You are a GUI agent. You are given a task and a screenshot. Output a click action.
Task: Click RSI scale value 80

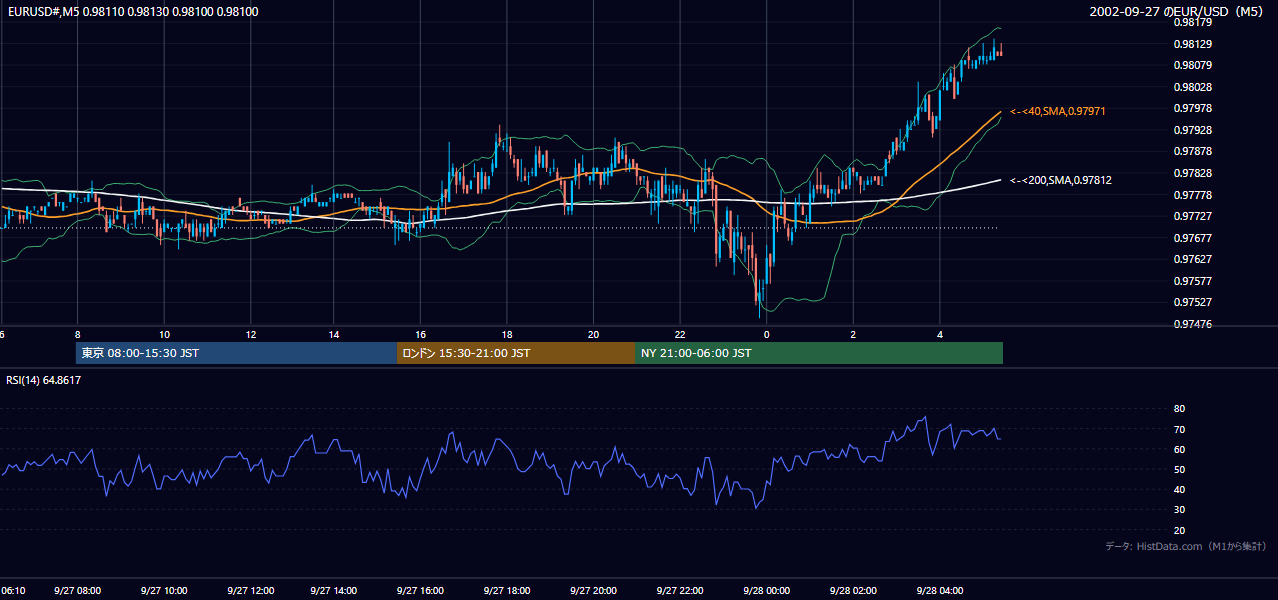[1179, 409]
